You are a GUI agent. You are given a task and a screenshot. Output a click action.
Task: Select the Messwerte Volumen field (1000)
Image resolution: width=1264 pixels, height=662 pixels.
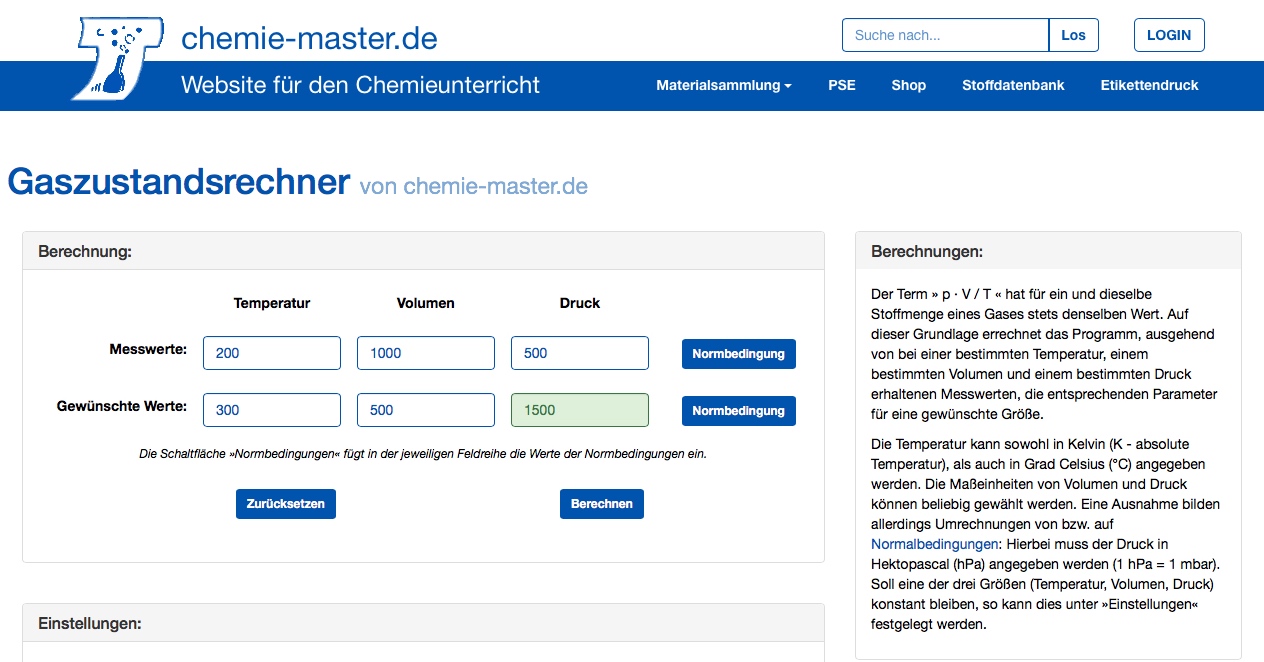coord(426,353)
